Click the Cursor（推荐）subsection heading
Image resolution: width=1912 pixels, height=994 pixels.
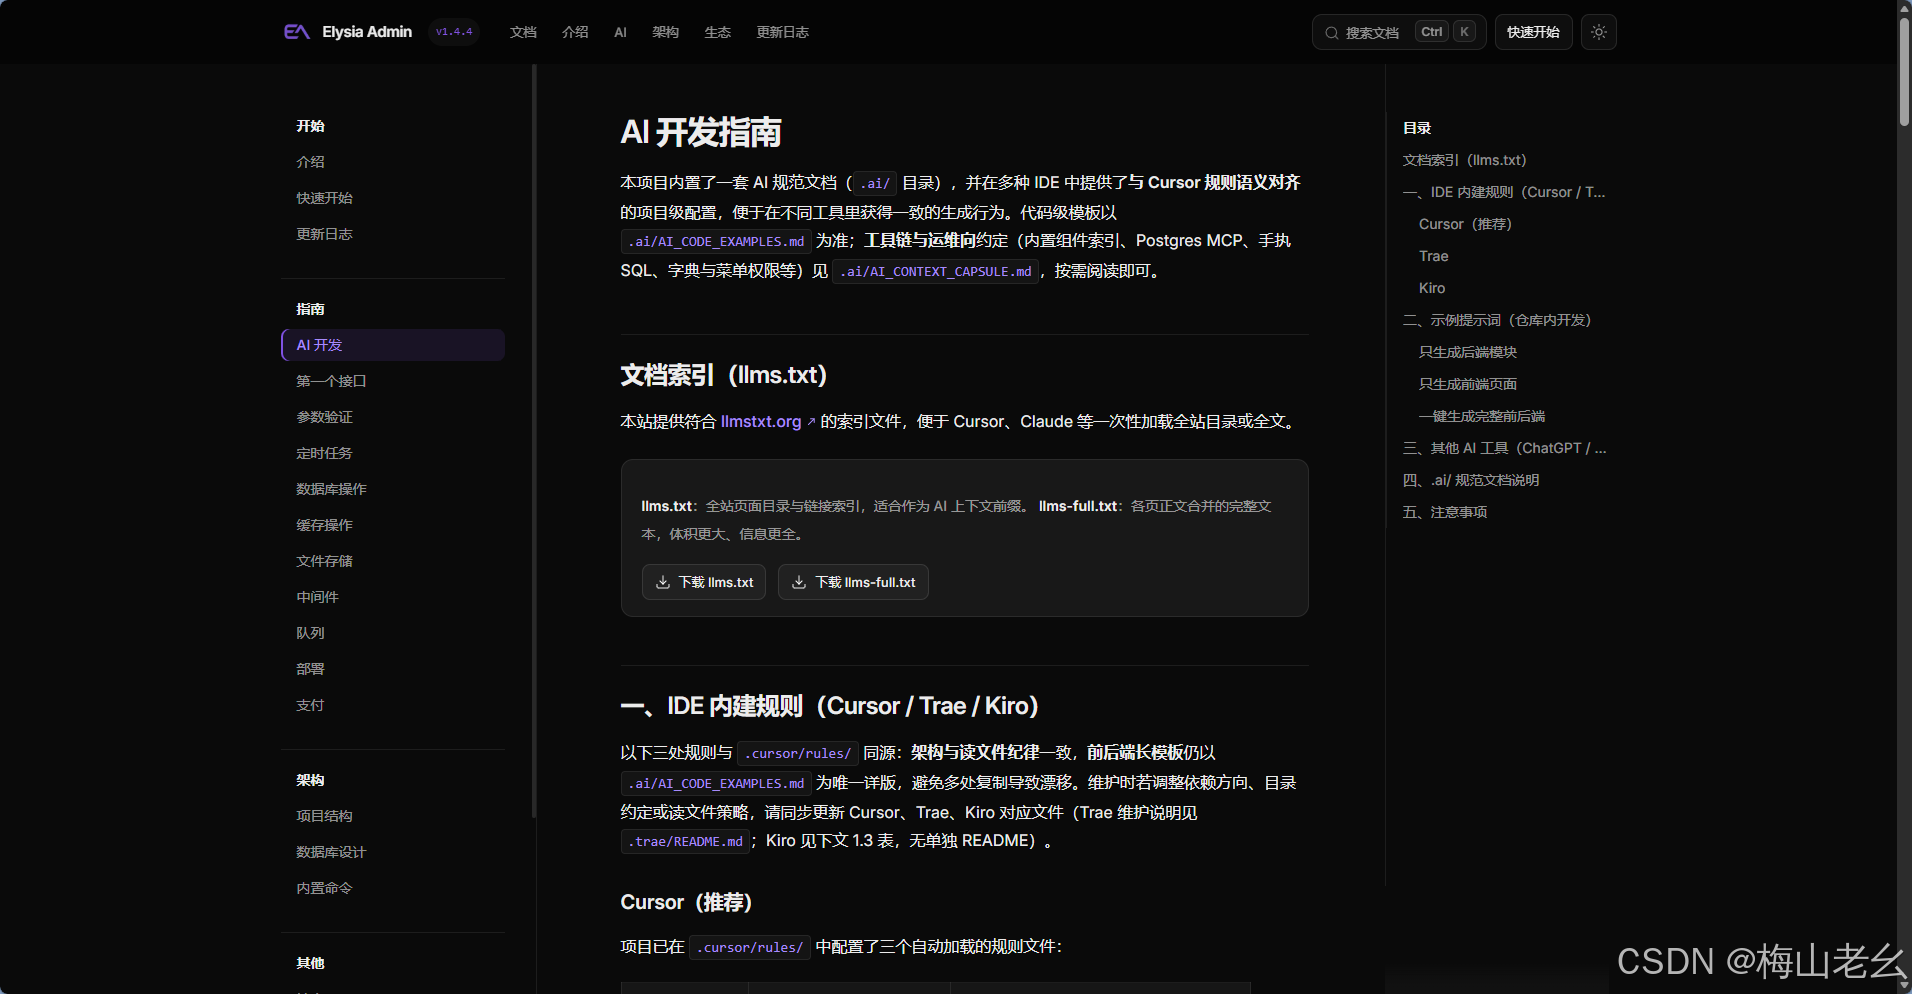coord(686,902)
